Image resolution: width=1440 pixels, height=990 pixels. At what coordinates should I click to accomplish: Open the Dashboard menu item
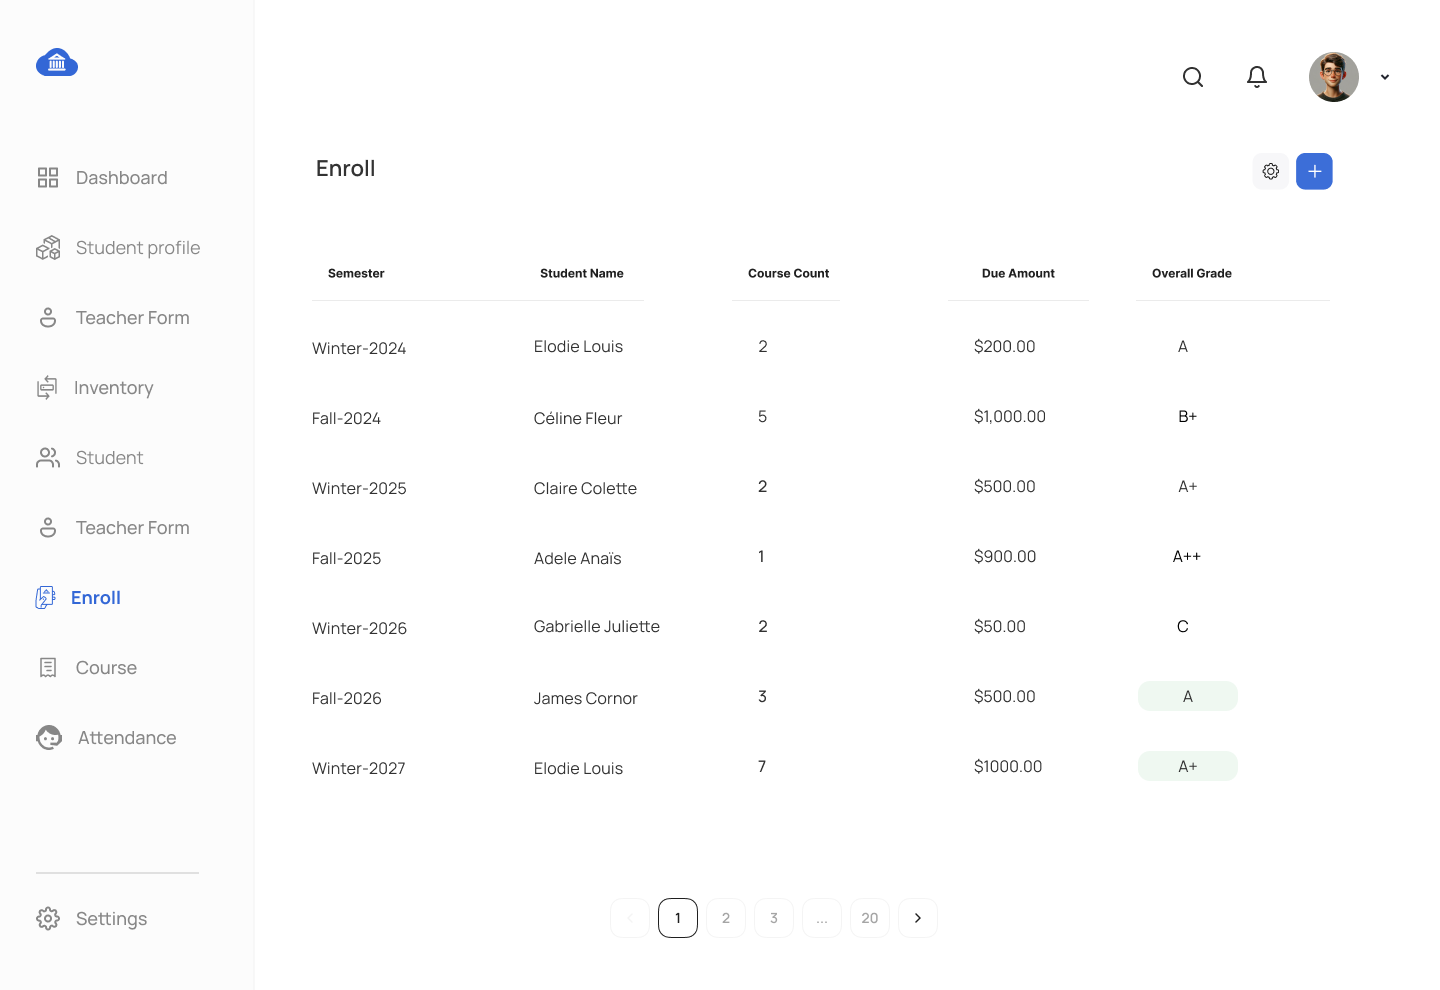click(x=122, y=178)
